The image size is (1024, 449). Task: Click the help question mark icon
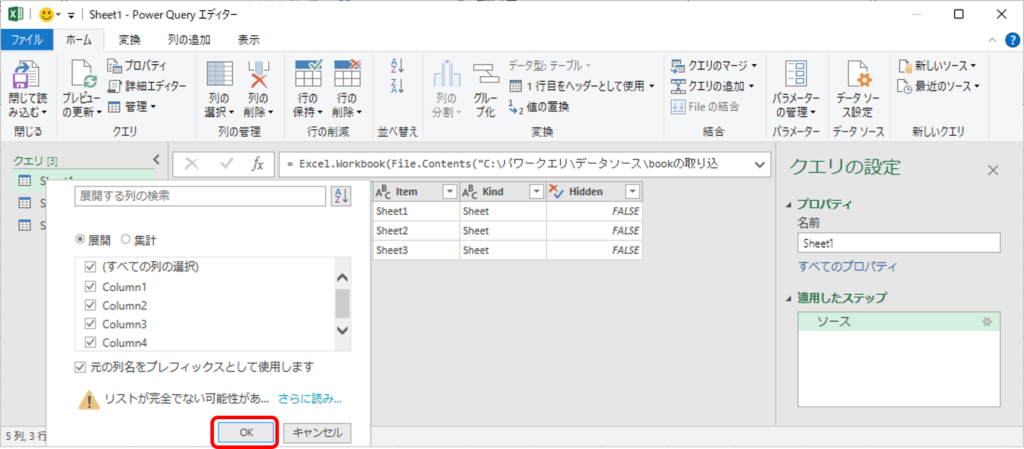tap(1012, 39)
